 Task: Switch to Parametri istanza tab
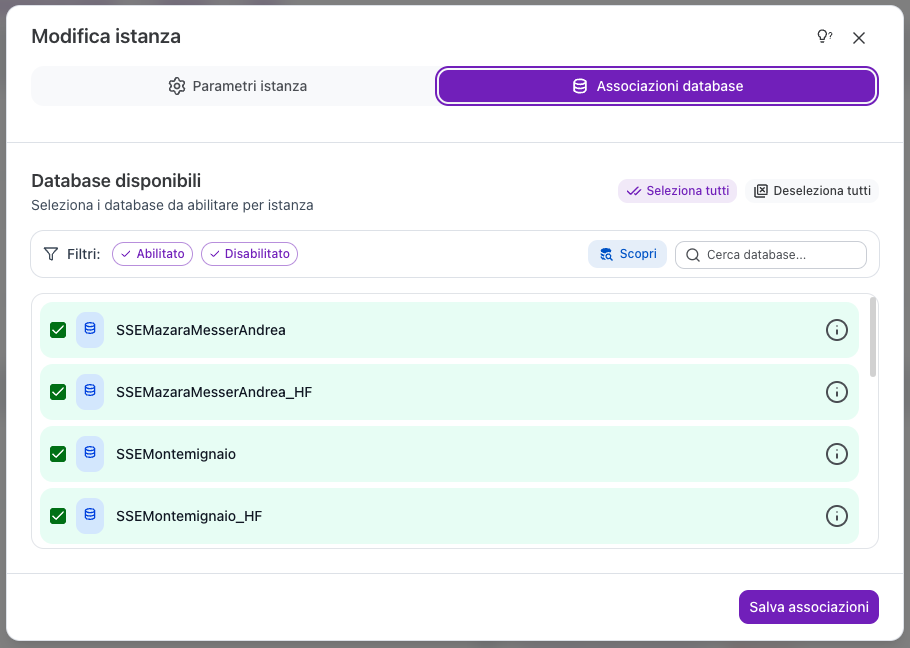[237, 86]
